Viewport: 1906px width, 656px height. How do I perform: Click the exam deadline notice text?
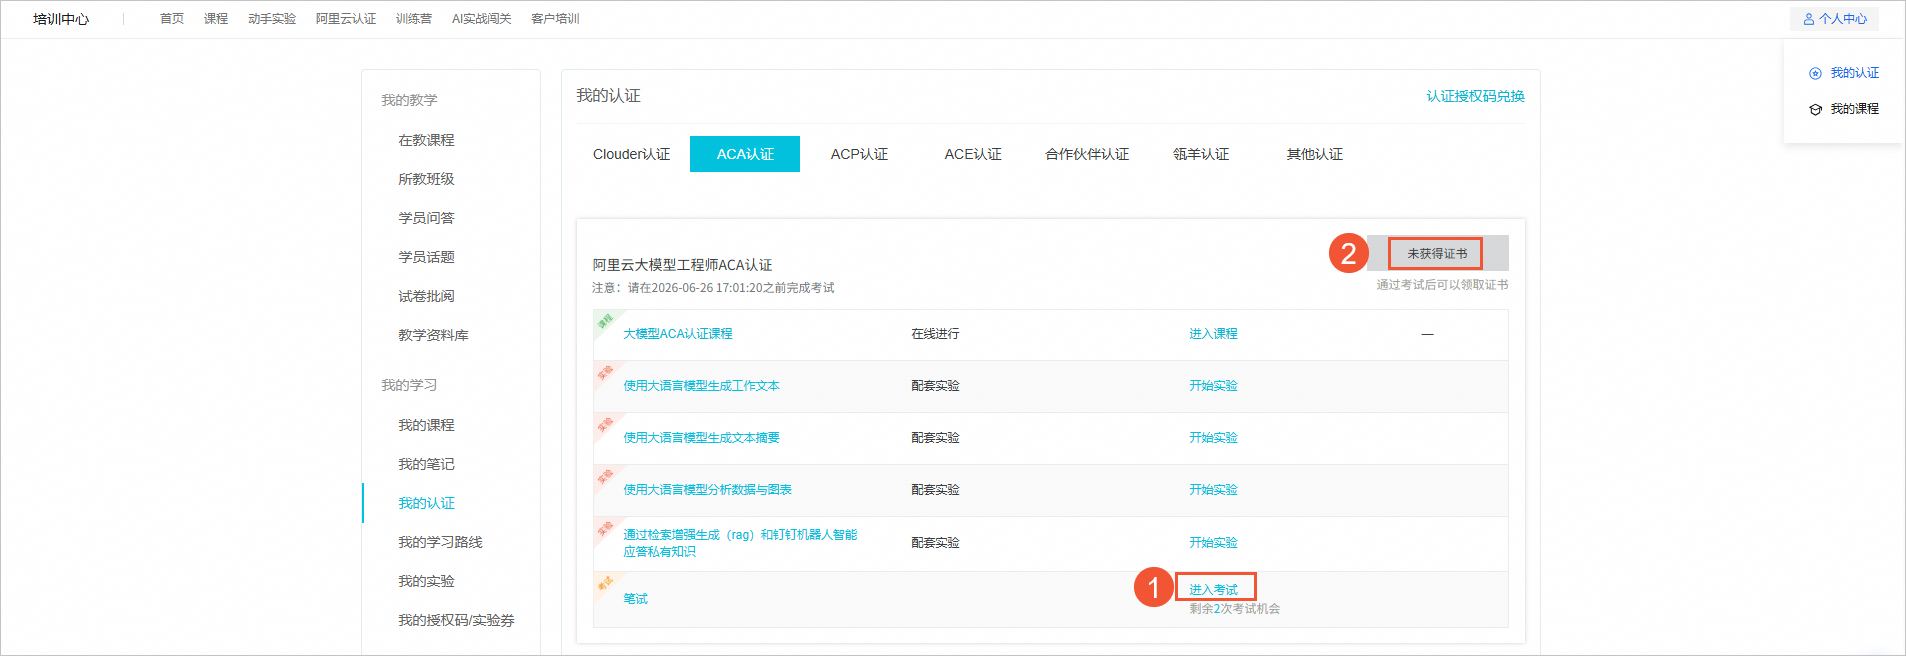tap(713, 288)
